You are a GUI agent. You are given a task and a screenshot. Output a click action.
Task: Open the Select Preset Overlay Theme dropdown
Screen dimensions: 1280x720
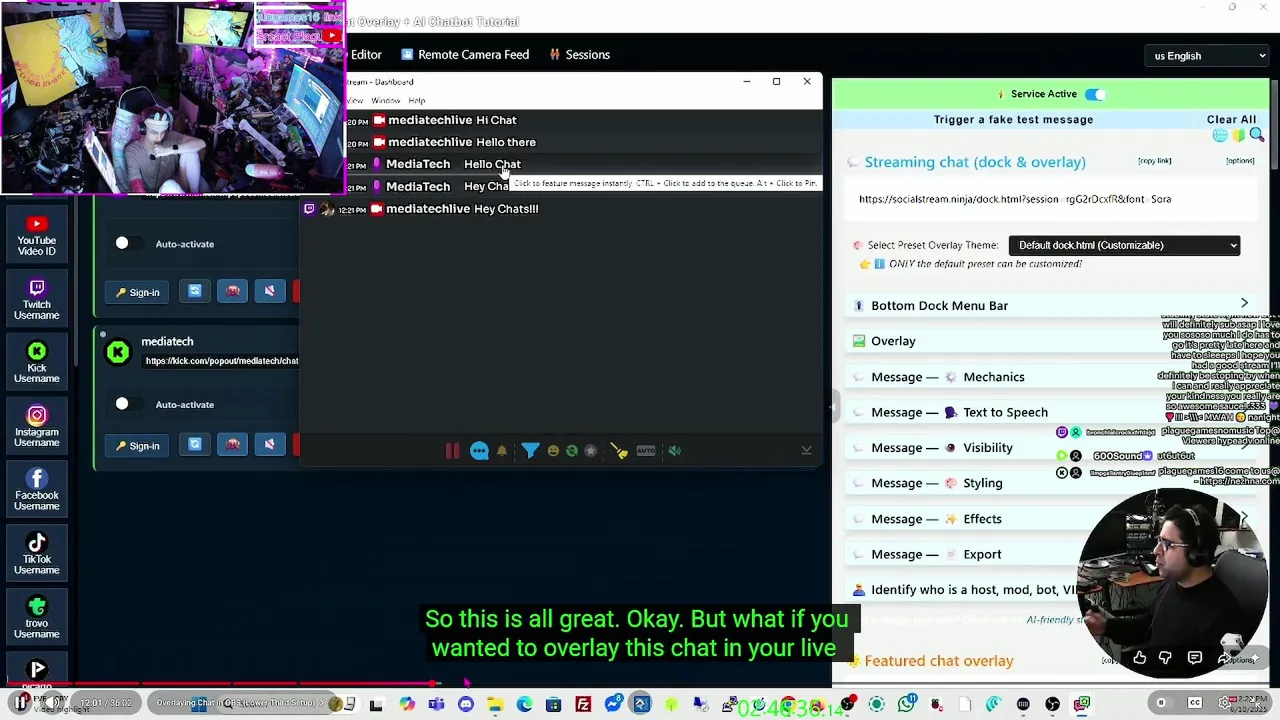(1124, 245)
